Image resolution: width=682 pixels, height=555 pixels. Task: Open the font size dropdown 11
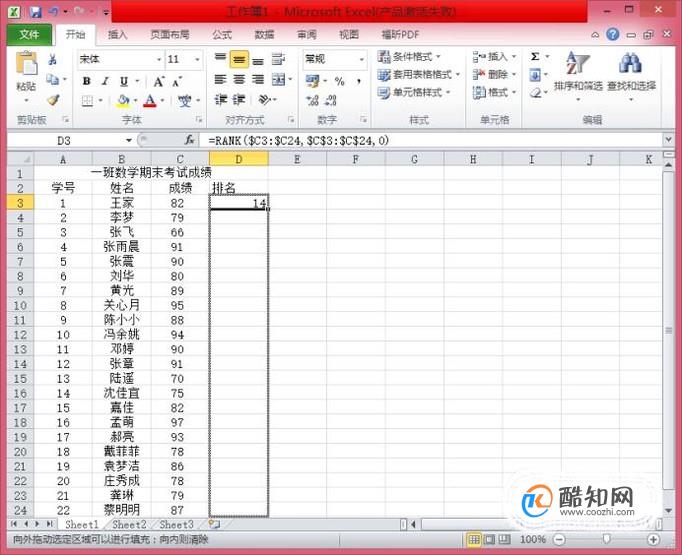197,60
